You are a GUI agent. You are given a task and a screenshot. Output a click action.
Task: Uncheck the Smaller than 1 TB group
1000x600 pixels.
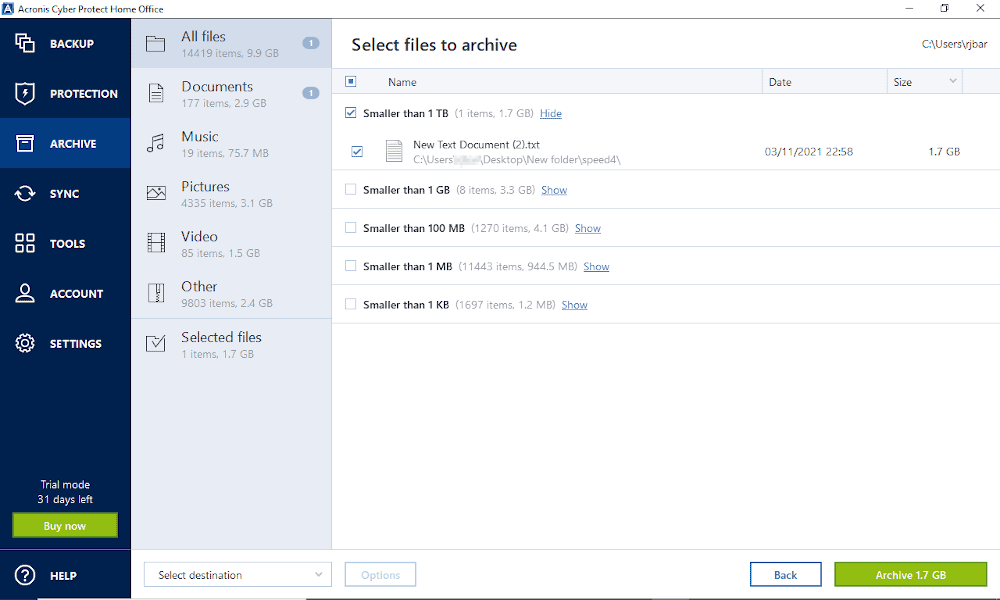pyautogui.click(x=351, y=113)
